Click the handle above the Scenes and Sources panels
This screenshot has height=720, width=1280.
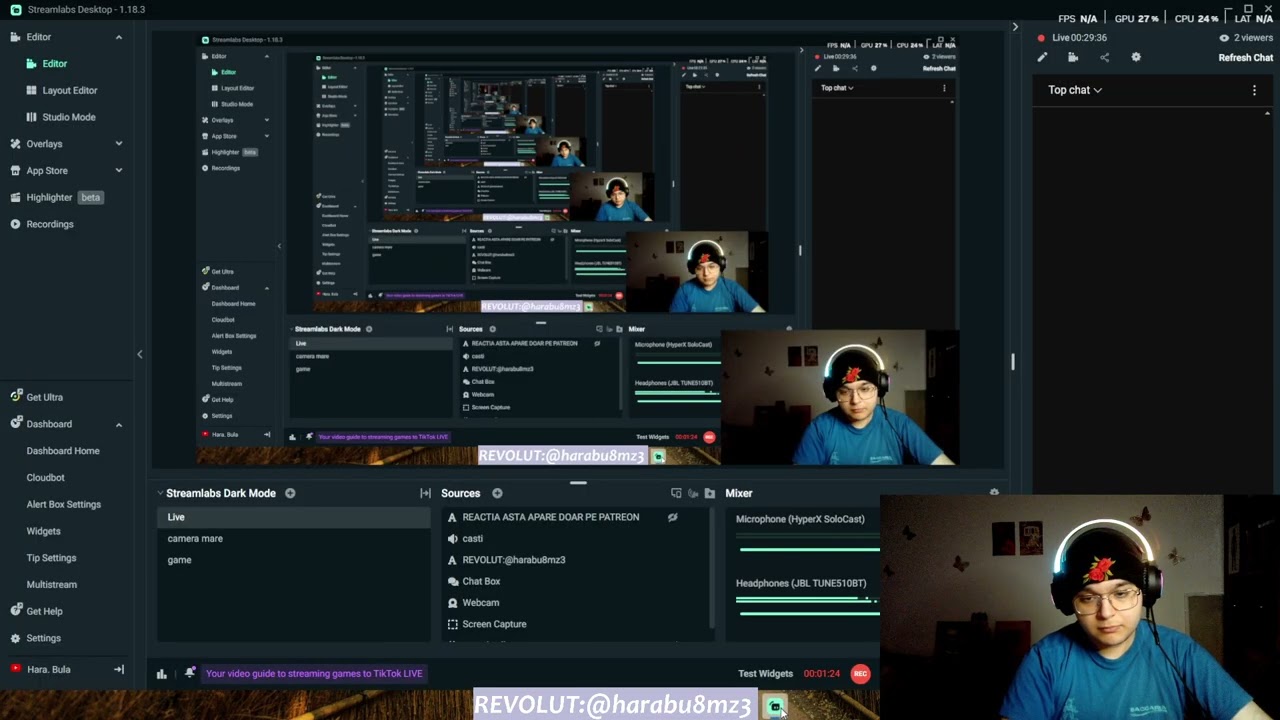578,482
